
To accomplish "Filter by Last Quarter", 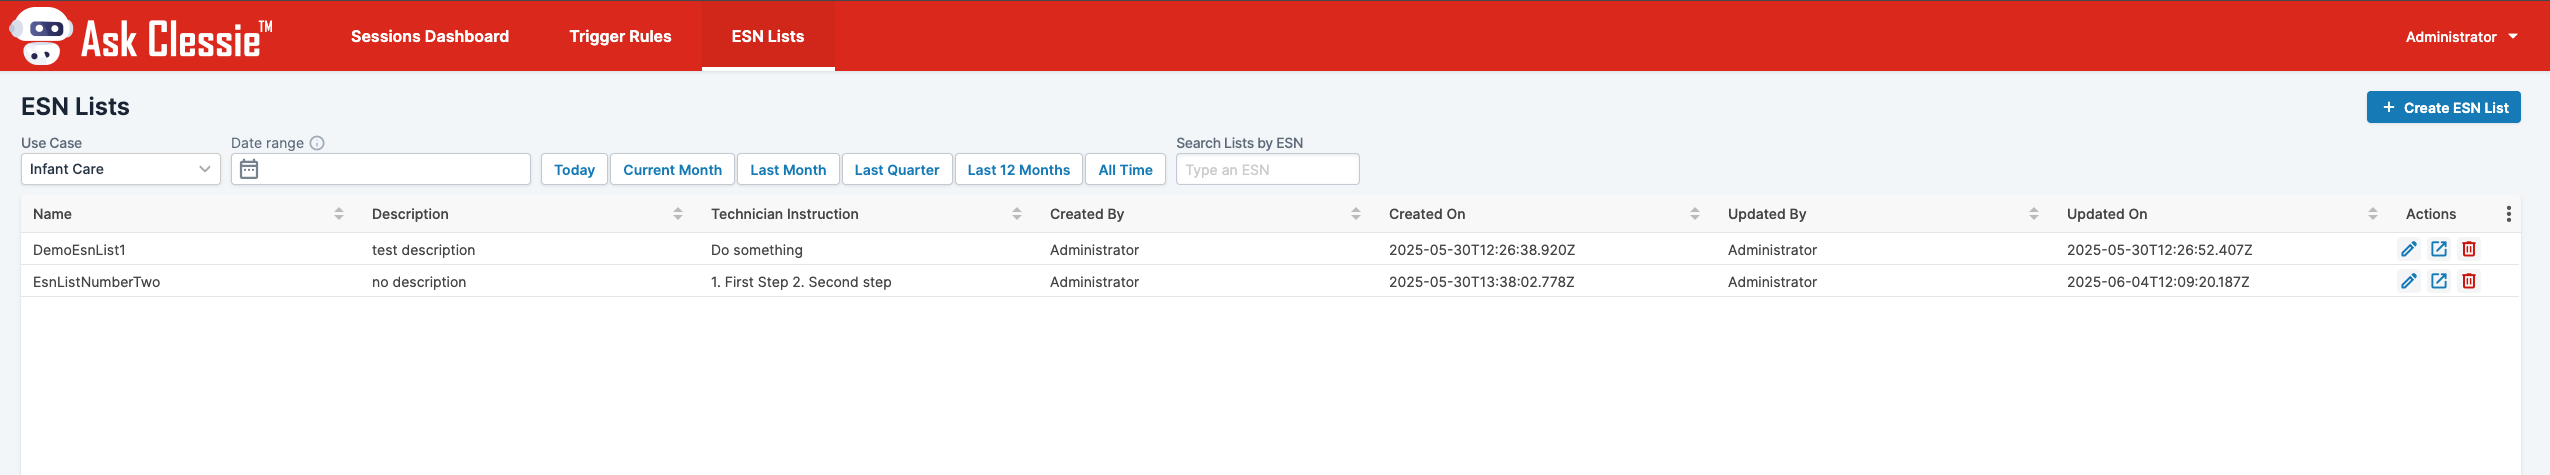I will (897, 169).
